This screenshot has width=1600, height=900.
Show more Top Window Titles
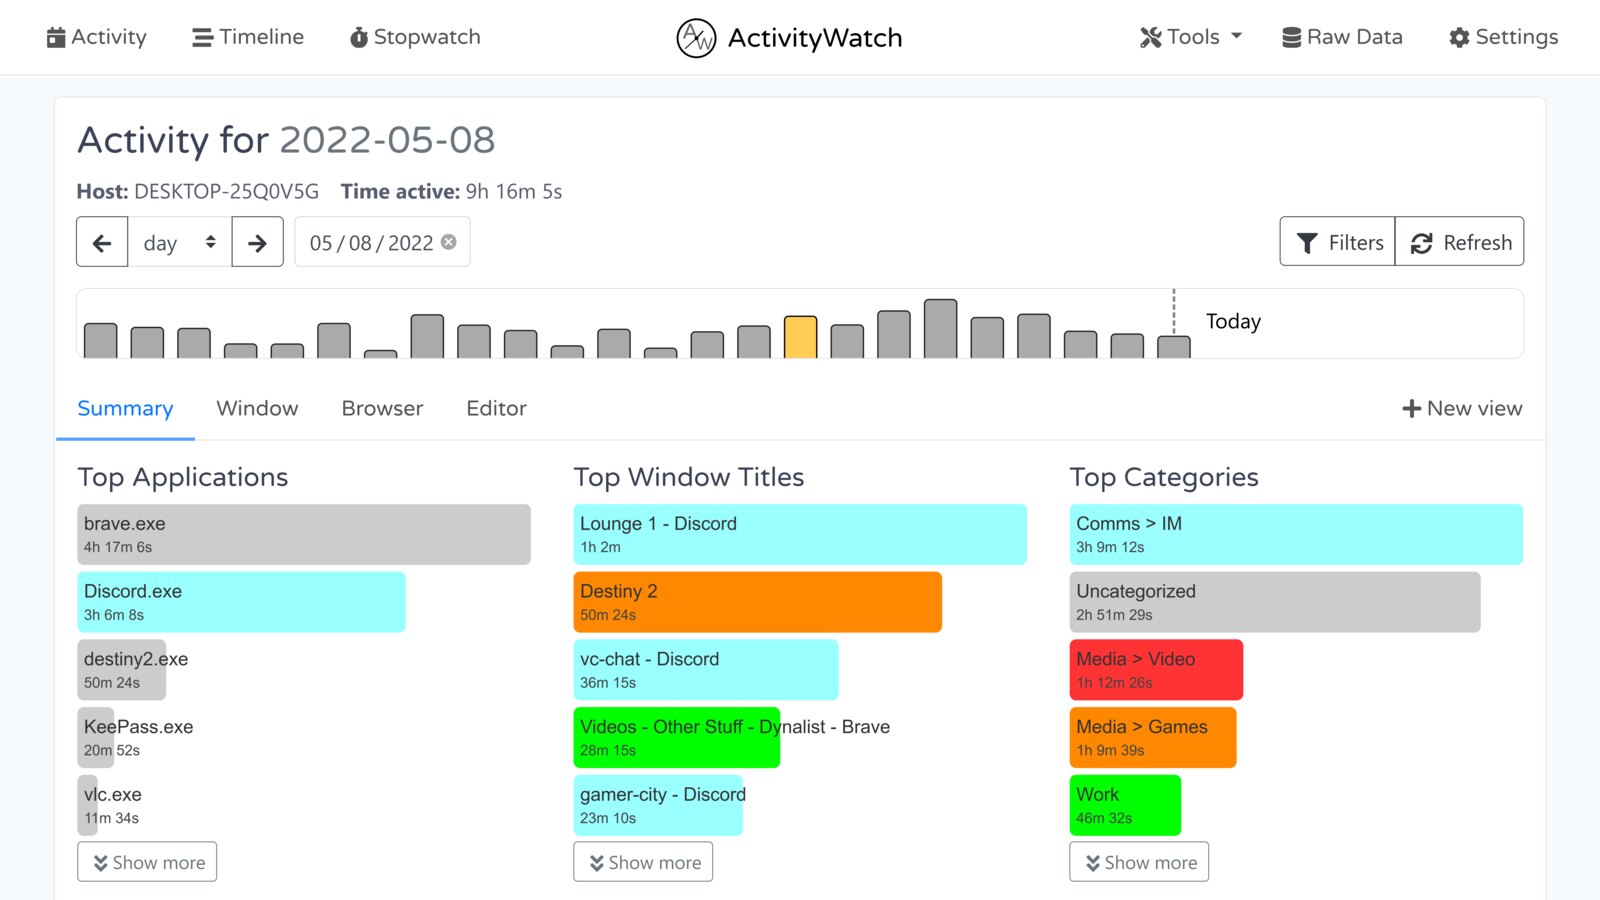pos(643,862)
